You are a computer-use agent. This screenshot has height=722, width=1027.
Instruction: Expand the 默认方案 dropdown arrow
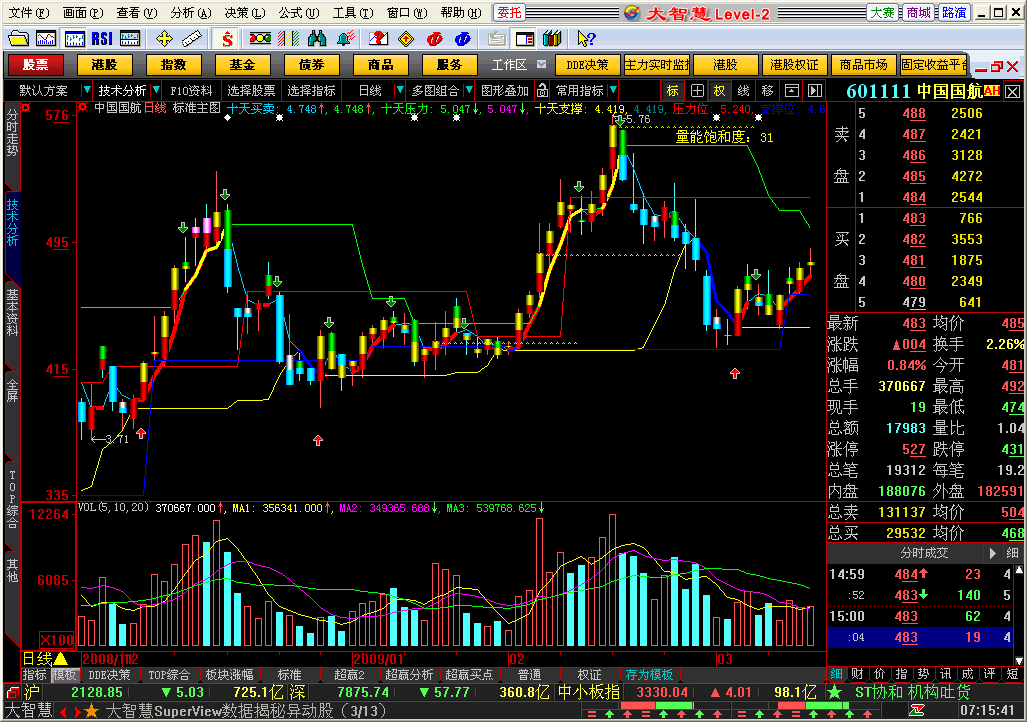coord(86,90)
